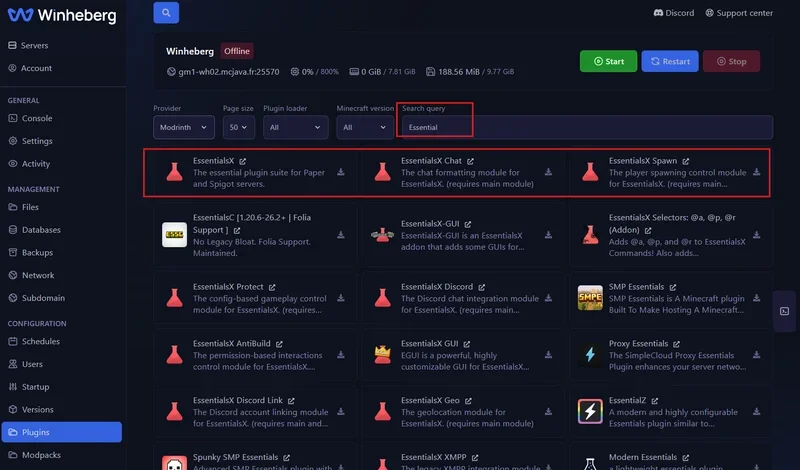This screenshot has height=470, width=800.
Task: Open the Versions page
Action: [31, 409]
